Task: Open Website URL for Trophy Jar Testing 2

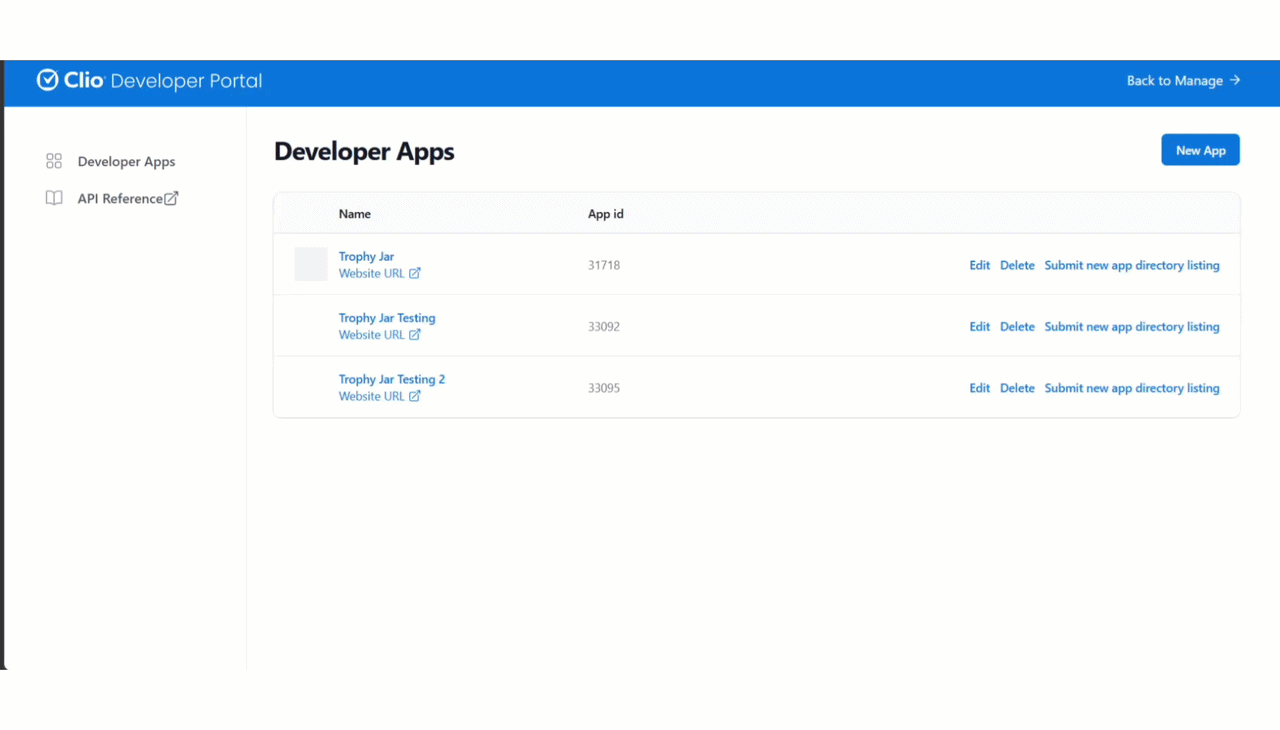Action: (x=372, y=396)
